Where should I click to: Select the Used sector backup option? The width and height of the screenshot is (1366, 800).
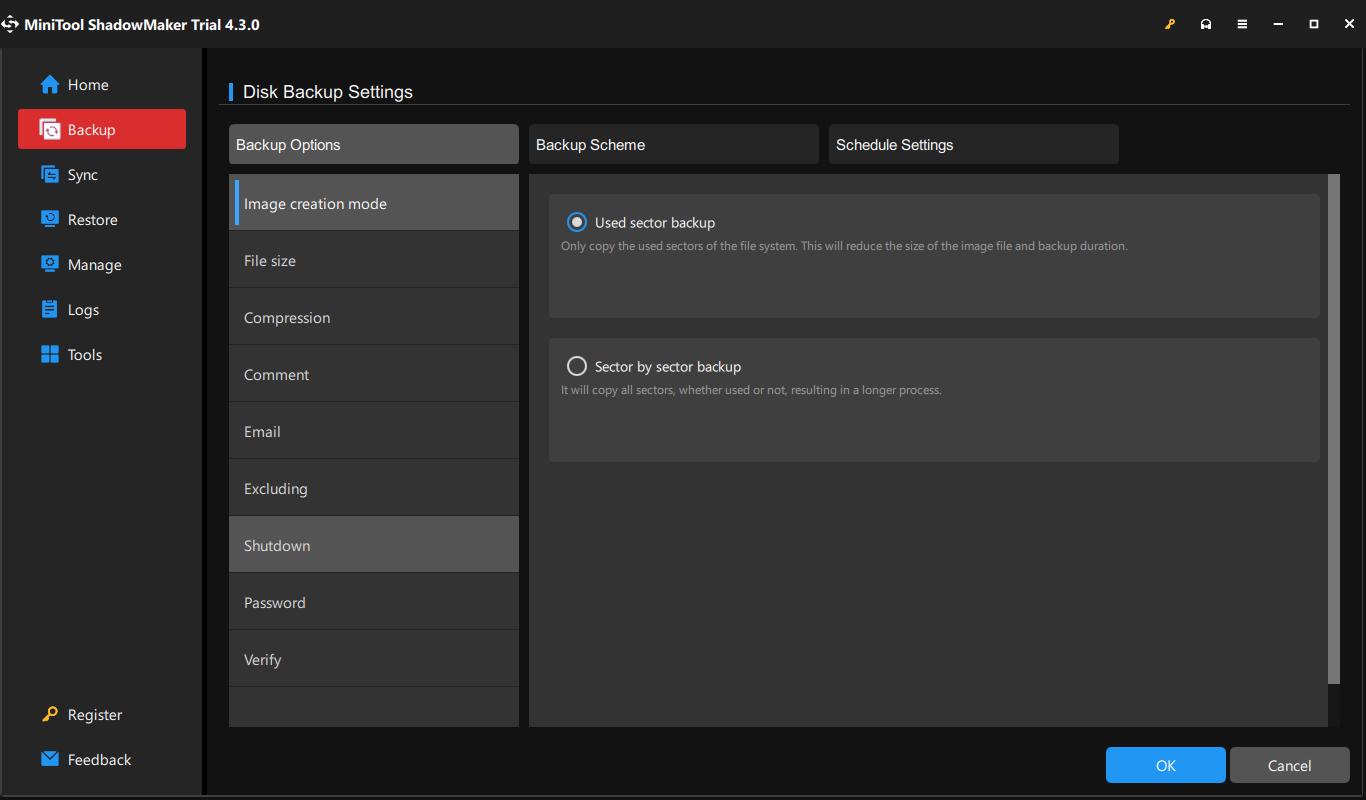577,222
